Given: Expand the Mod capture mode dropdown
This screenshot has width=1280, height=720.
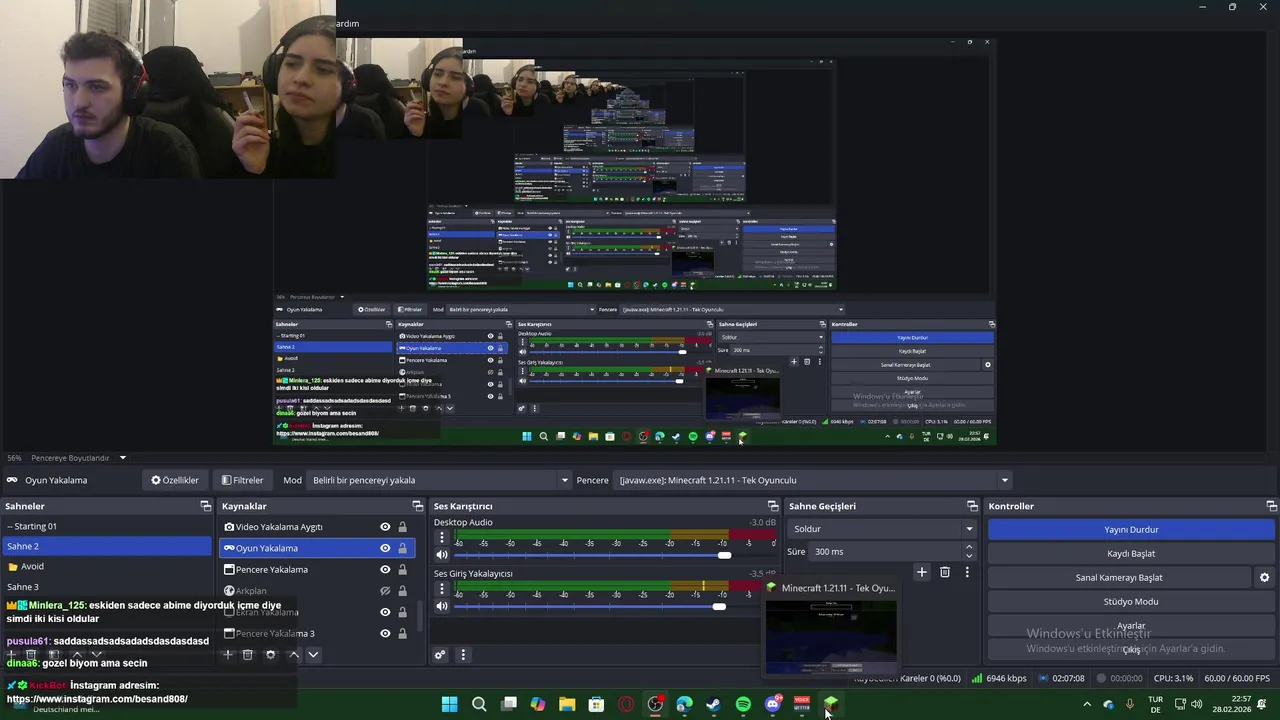Looking at the screenshot, I should pos(439,480).
